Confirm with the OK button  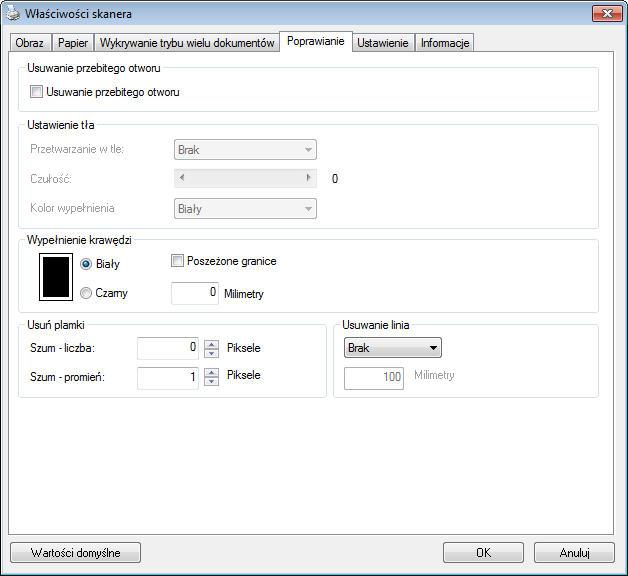(x=483, y=553)
